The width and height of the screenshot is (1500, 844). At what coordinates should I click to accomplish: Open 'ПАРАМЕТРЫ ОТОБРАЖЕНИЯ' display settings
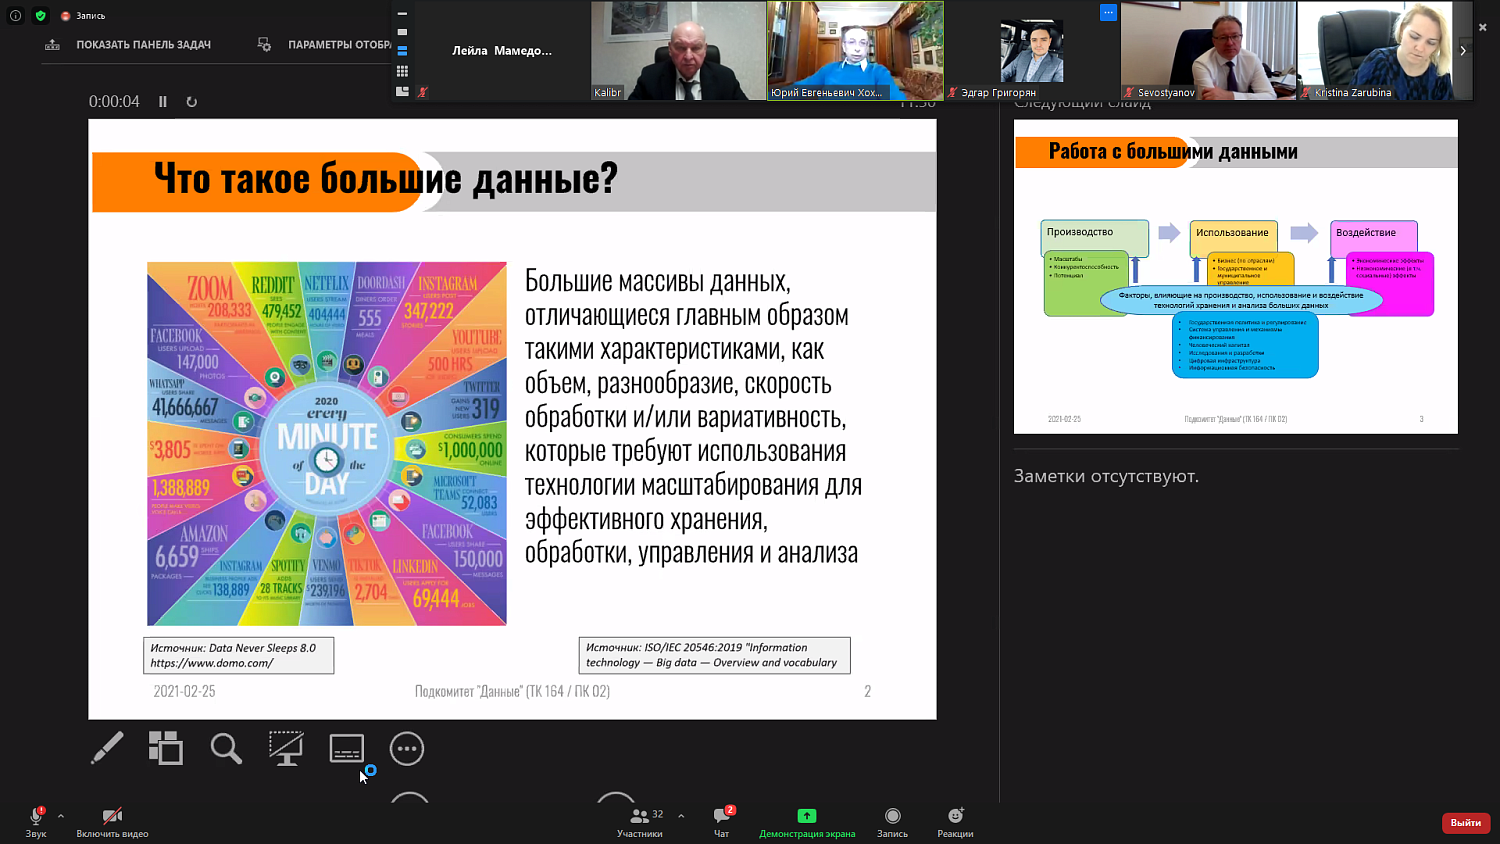pyautogui.click(x=324, y=45)
